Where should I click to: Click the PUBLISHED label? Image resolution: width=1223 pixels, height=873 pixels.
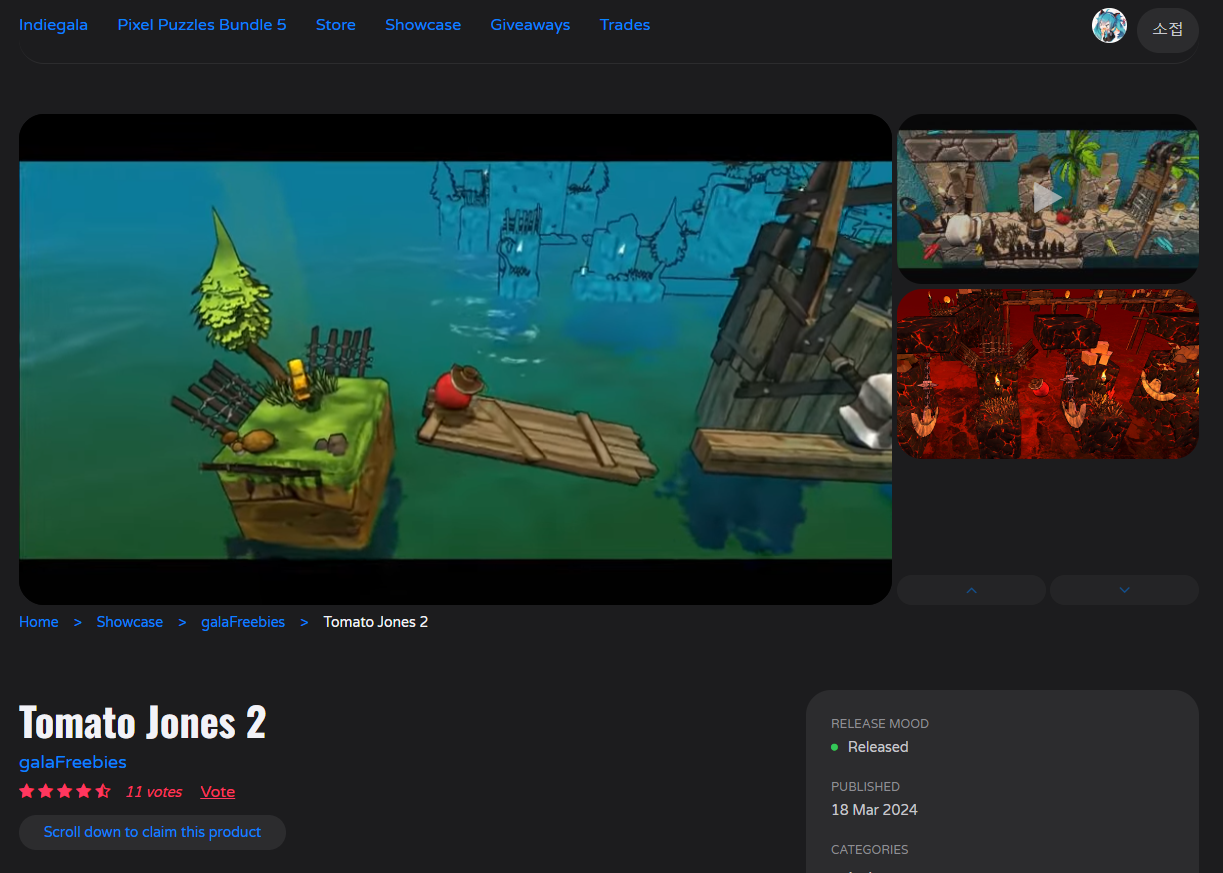(x=865, y=787)
